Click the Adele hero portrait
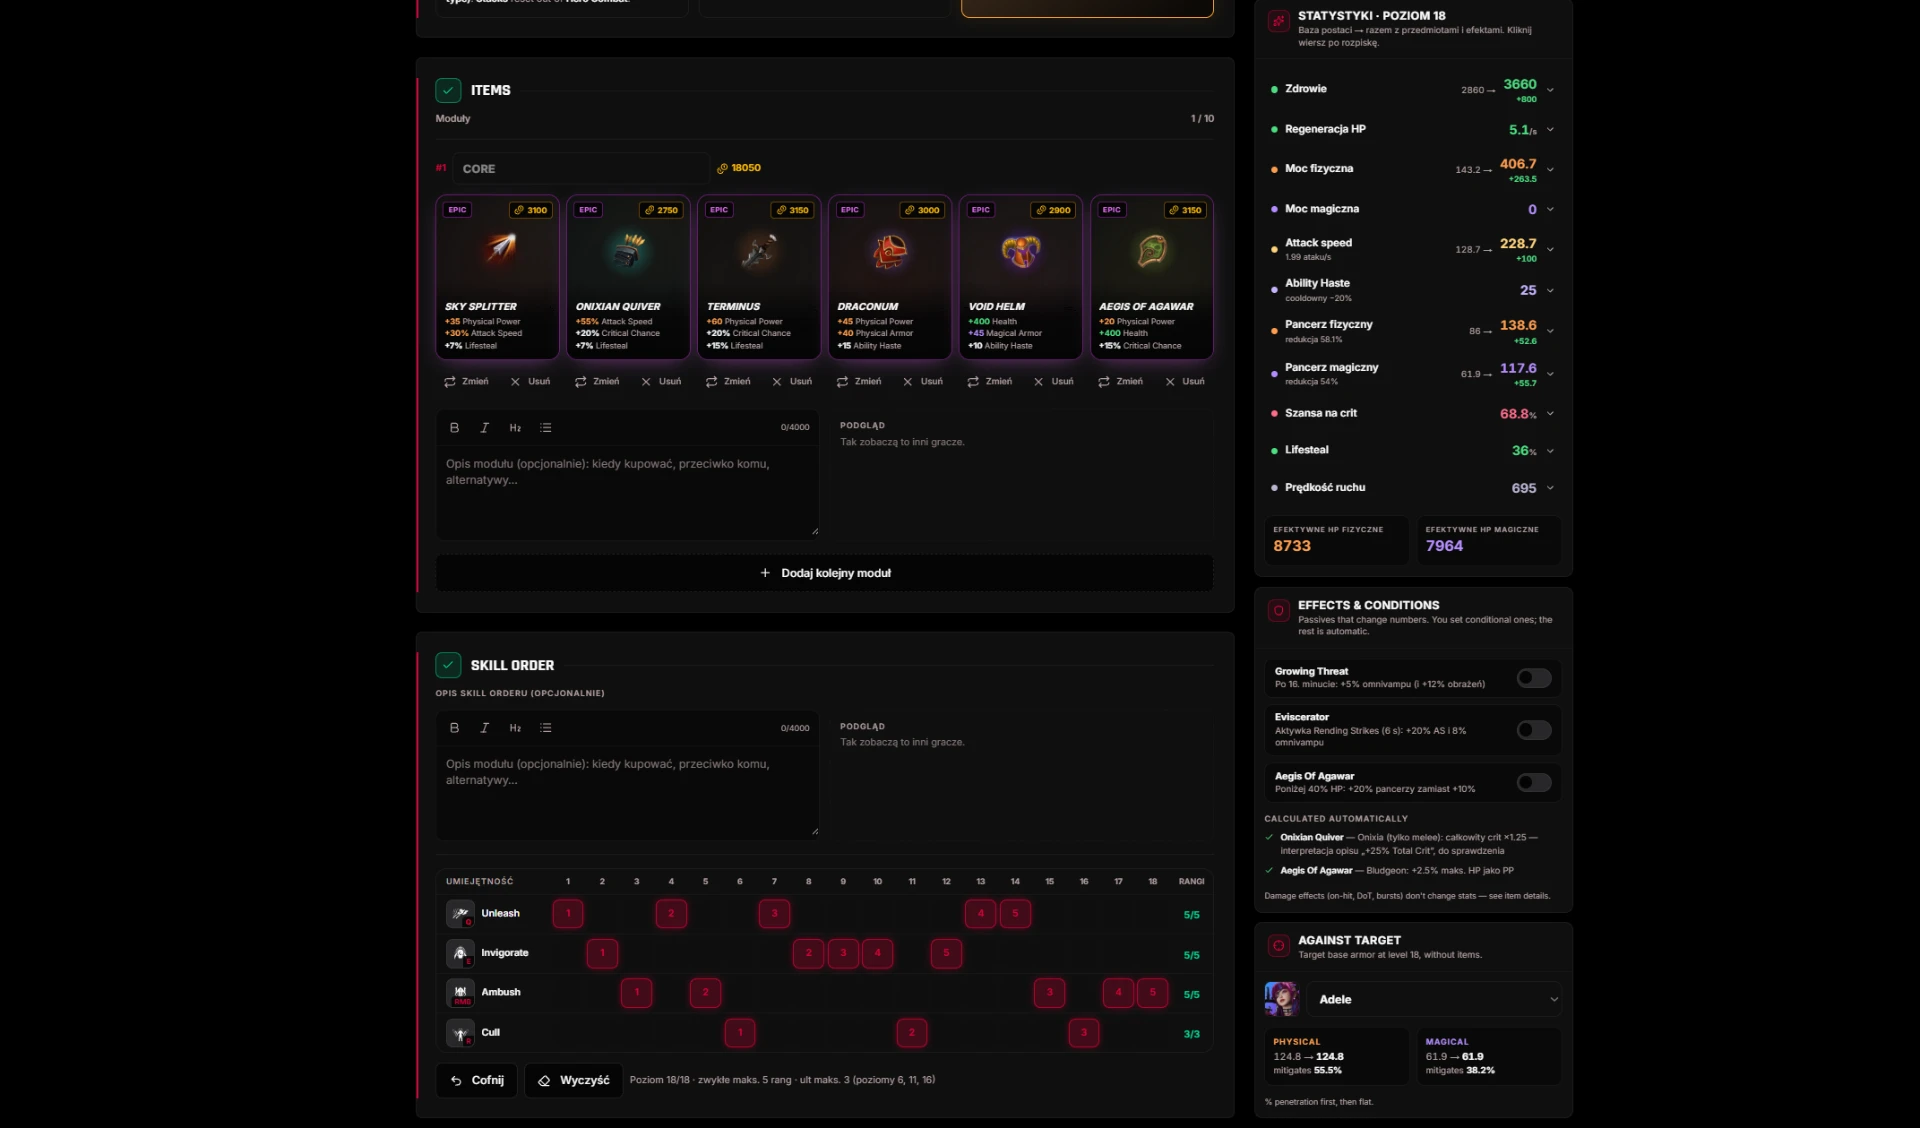1920x1128 pixels. 1281,999
